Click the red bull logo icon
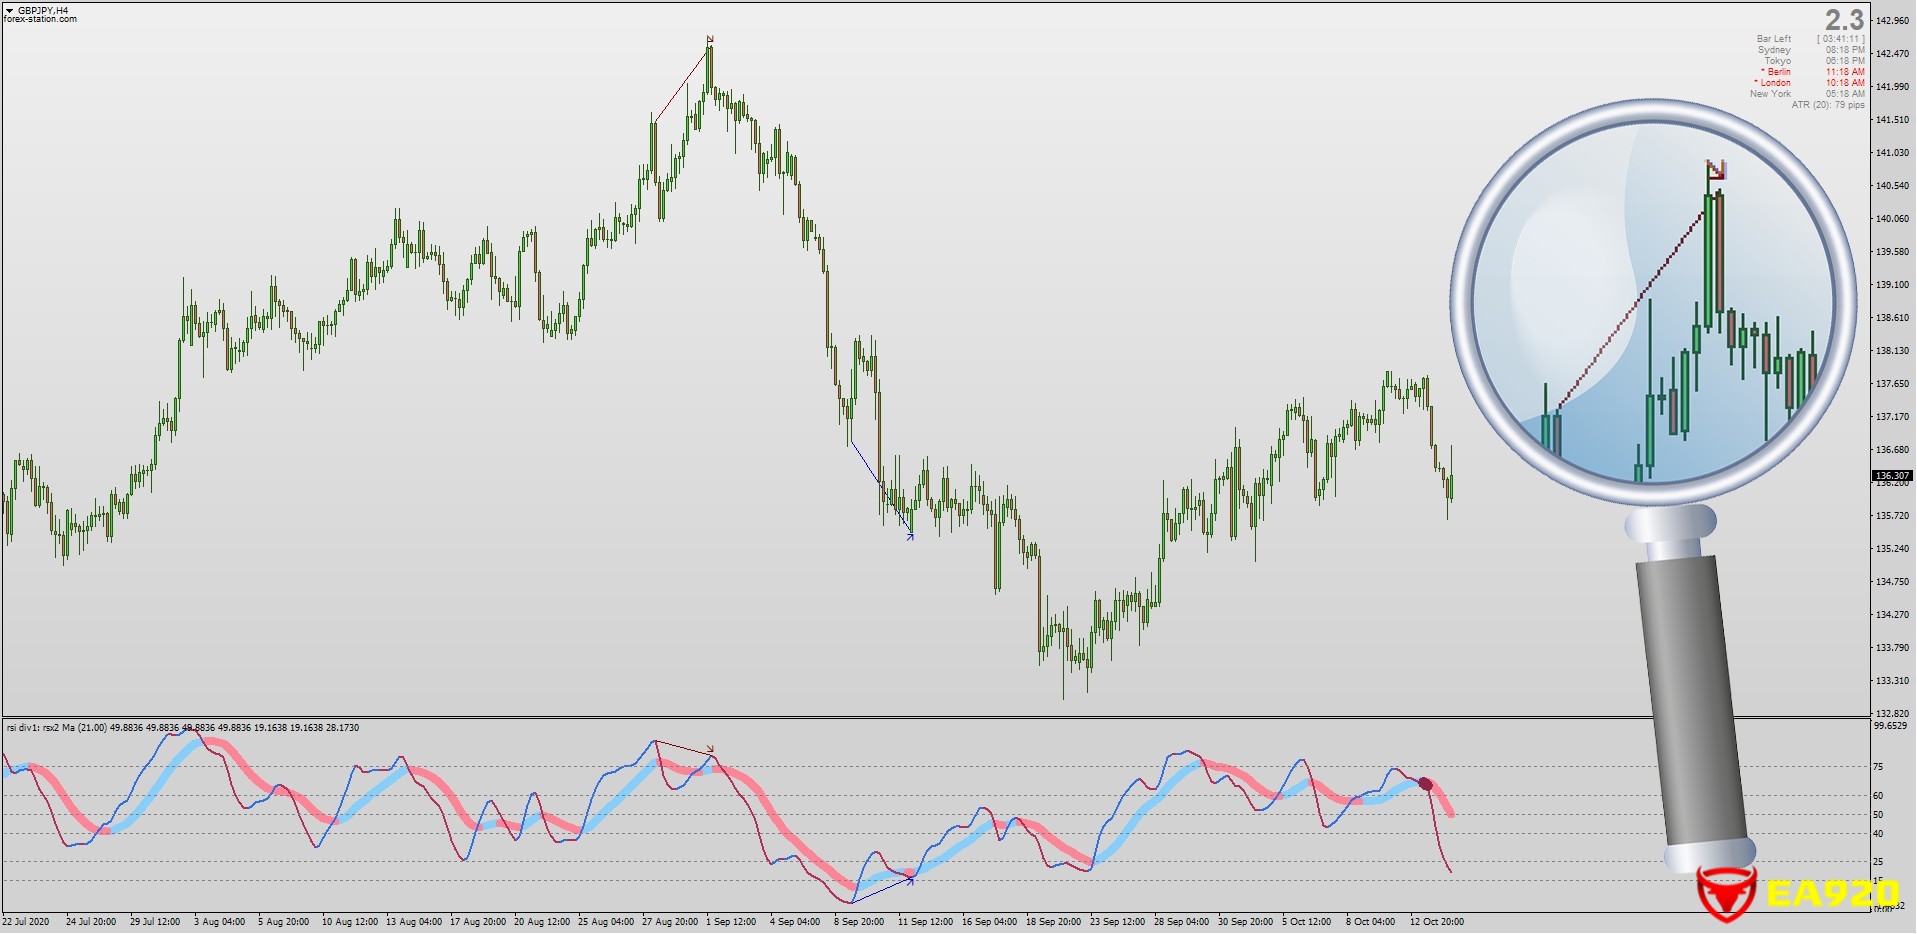This screenshot has width=1917, height=934. pos(1725,893)
